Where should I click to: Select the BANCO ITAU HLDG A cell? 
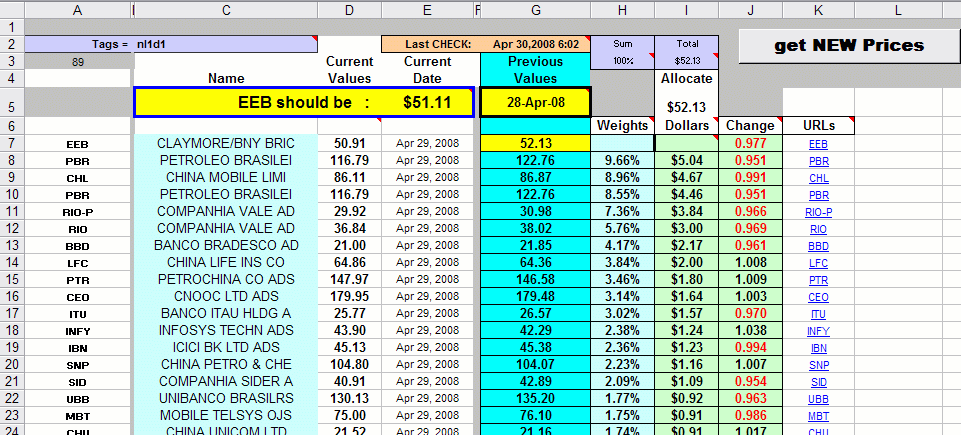[226, 314]
